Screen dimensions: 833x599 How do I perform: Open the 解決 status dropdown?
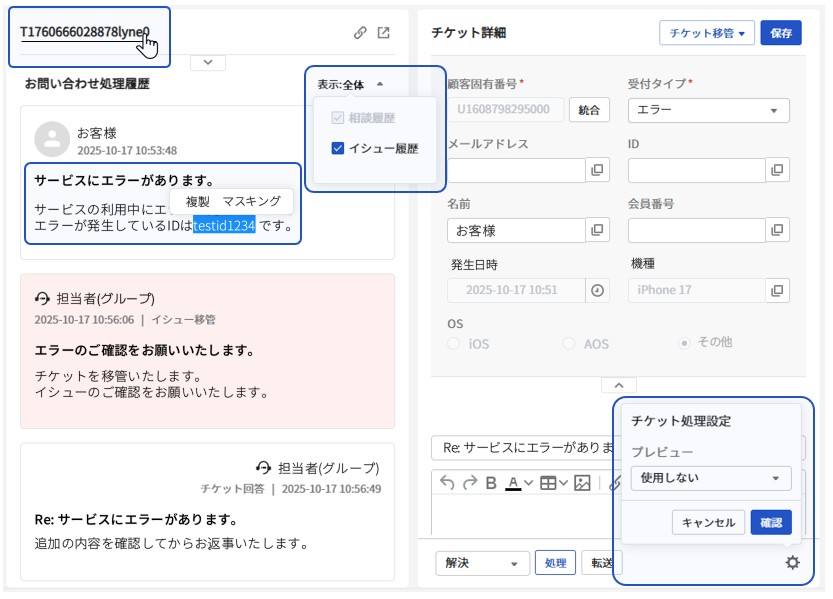tap(482, 563)
